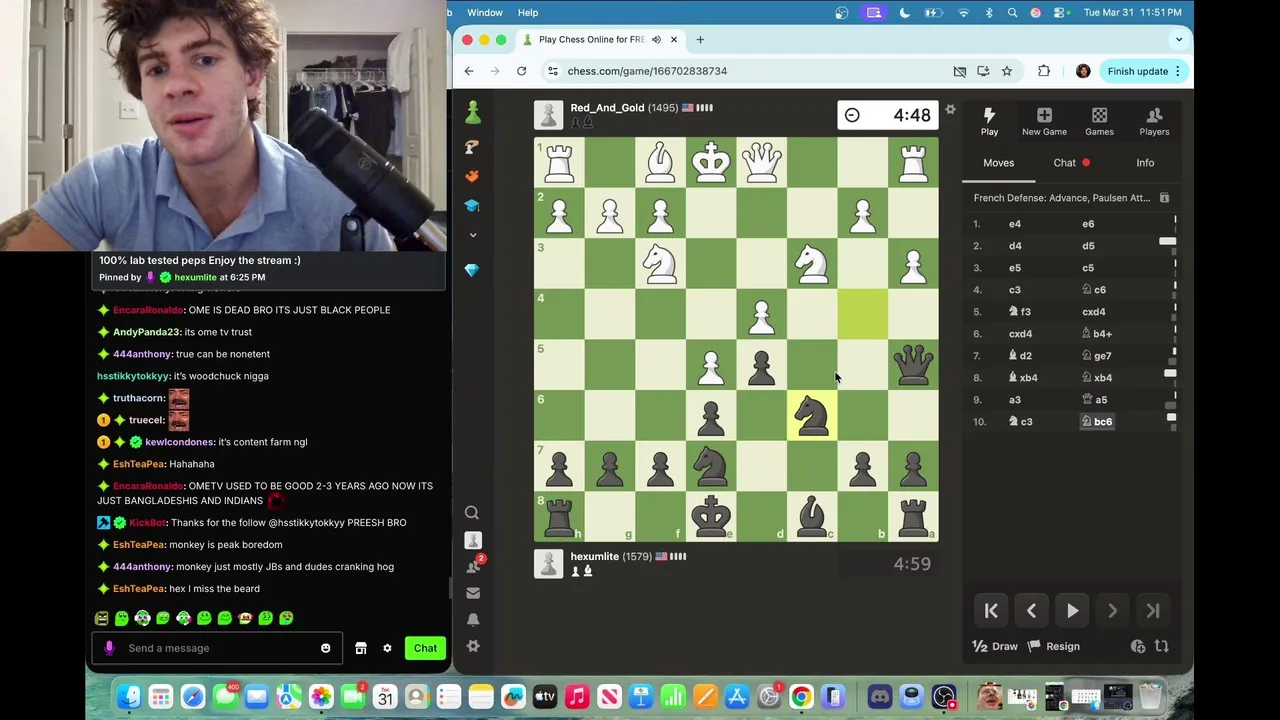
Task: Open the diamond membership icon
Action: (x=472, y=270)
